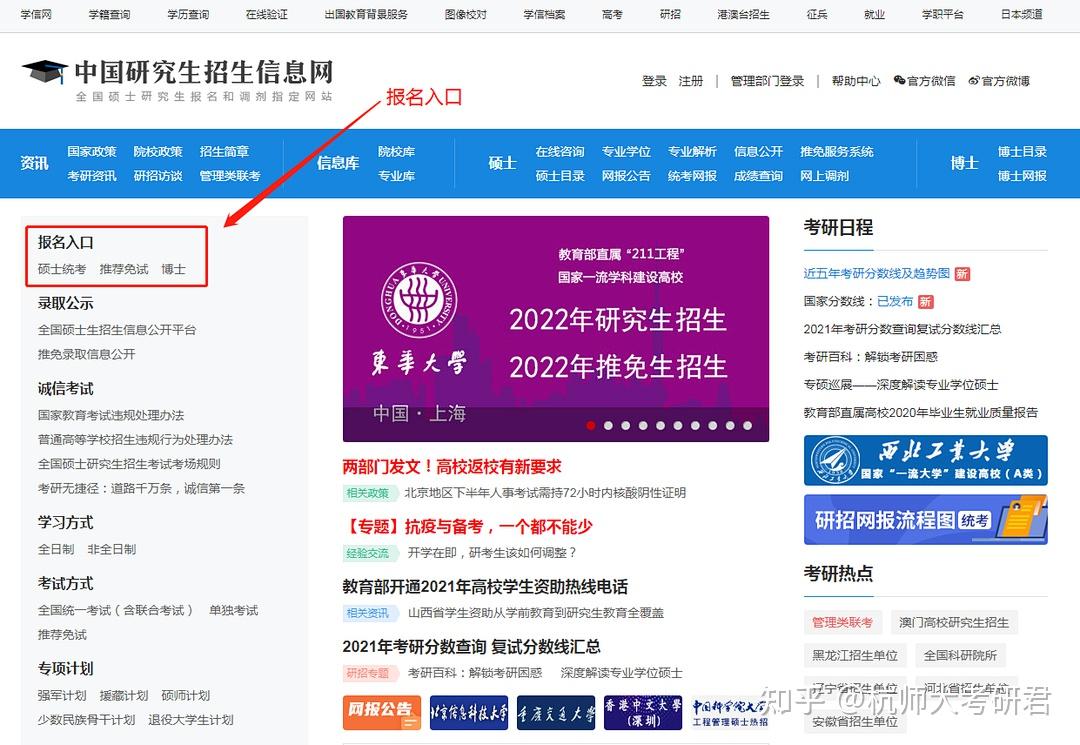Image resolution: width=1080 pixels, height=745 pixels.
Task: Open 帮助中心 help link
Action: (855, 81)
